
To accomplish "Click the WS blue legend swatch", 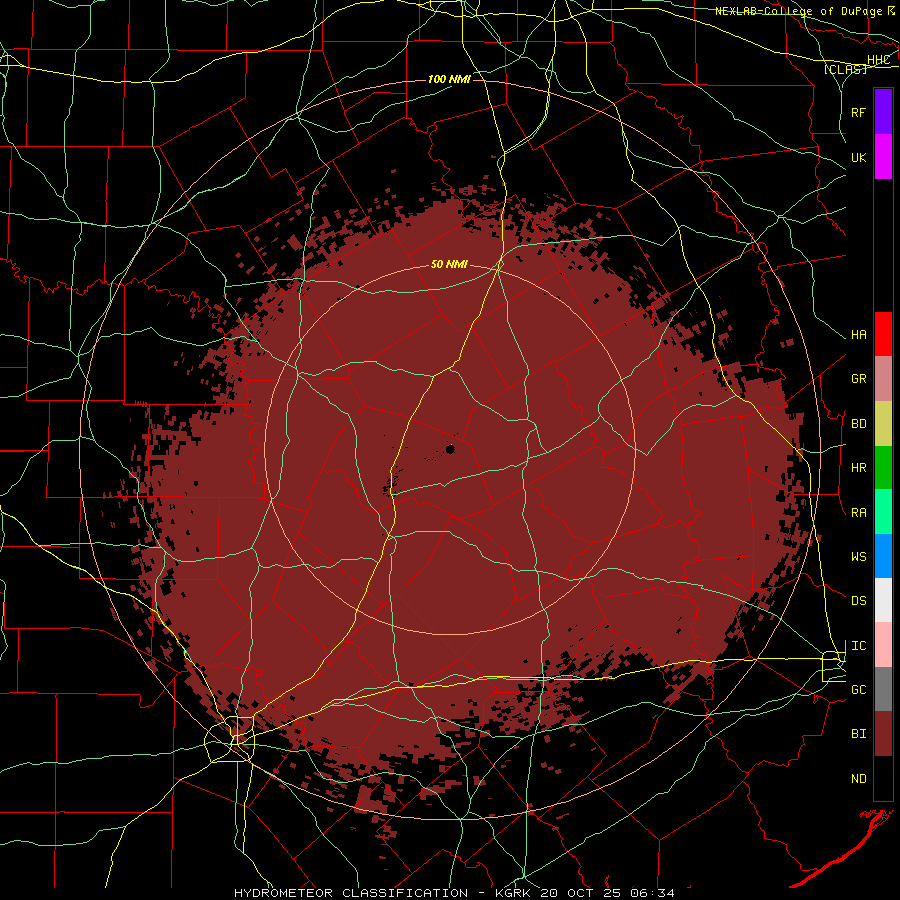I will click(x=883, y=556).
